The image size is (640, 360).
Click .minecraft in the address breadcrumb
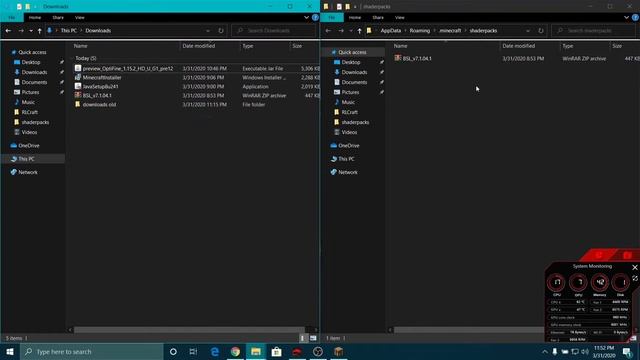(450, 31)
